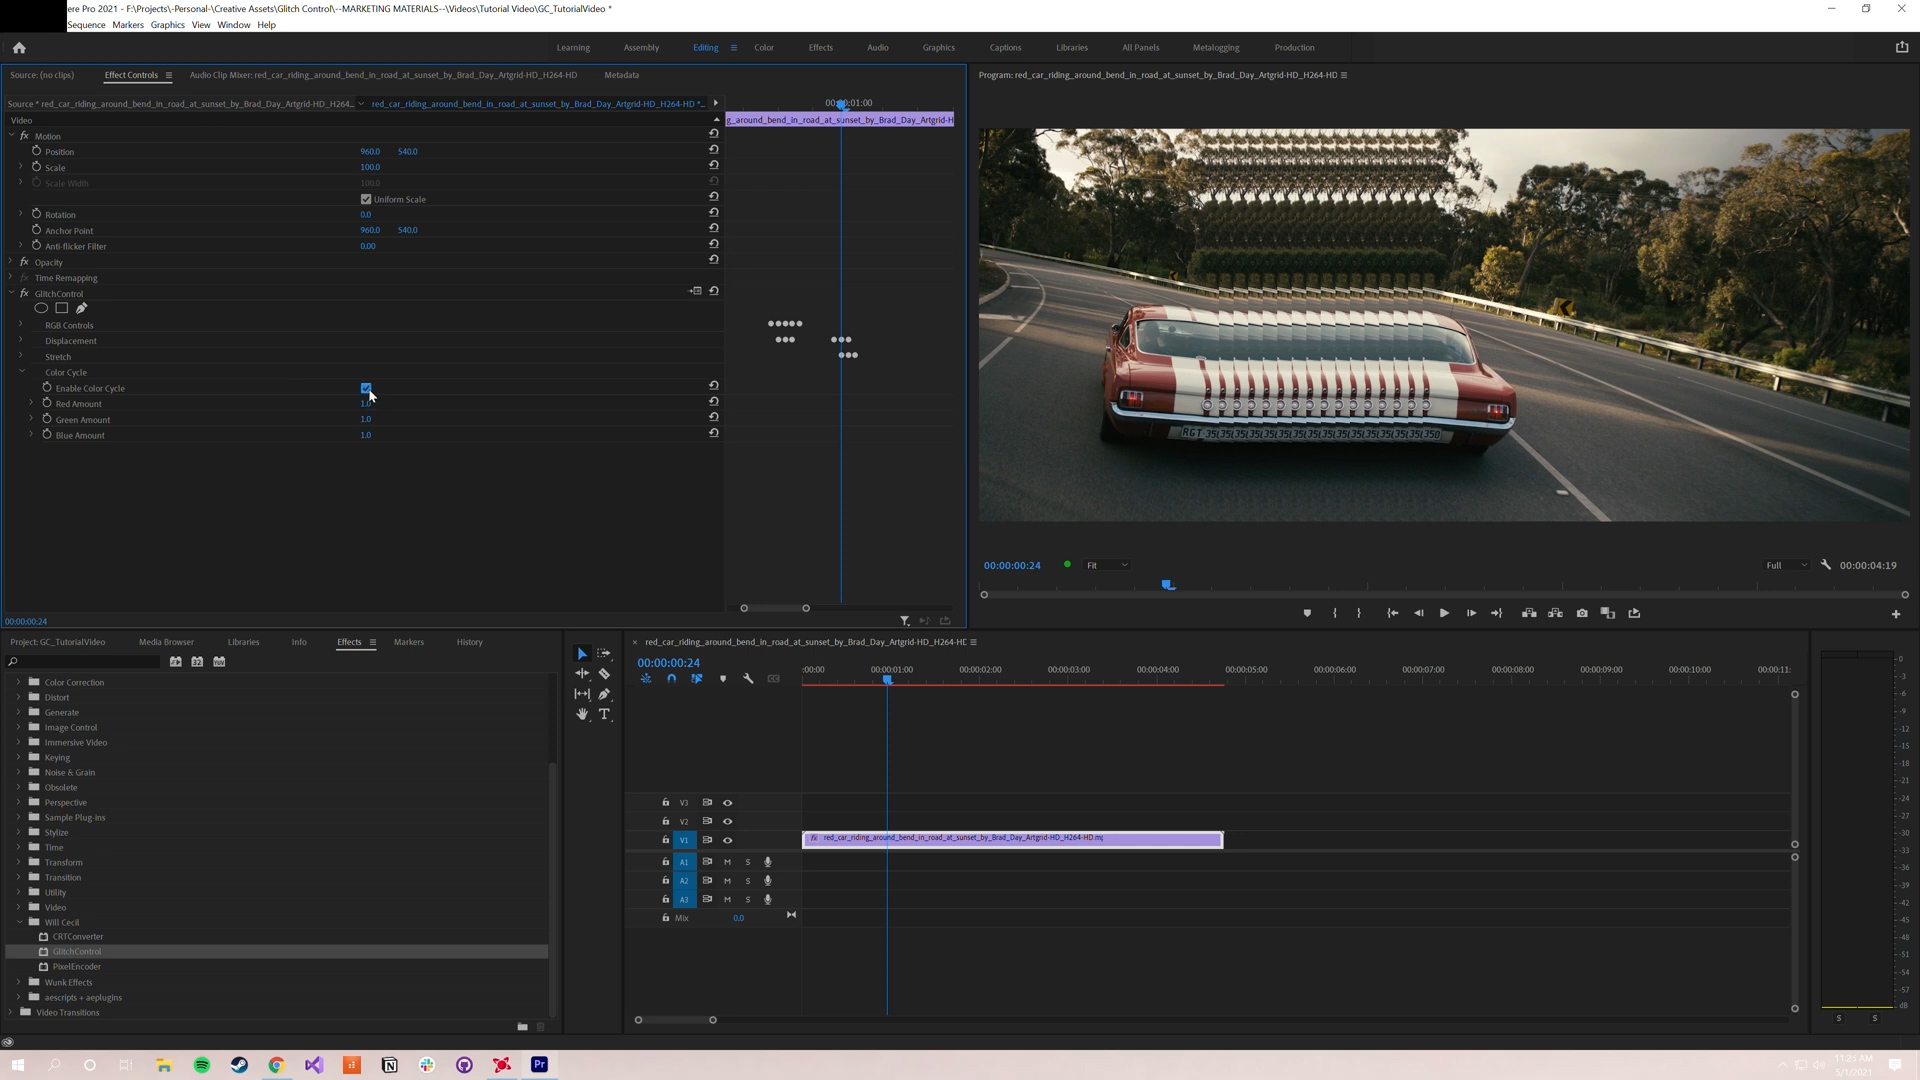Click Green Amount value
Image resolution: width=1920 pixels, height=1080 pixels.
(x=366, y=419)
